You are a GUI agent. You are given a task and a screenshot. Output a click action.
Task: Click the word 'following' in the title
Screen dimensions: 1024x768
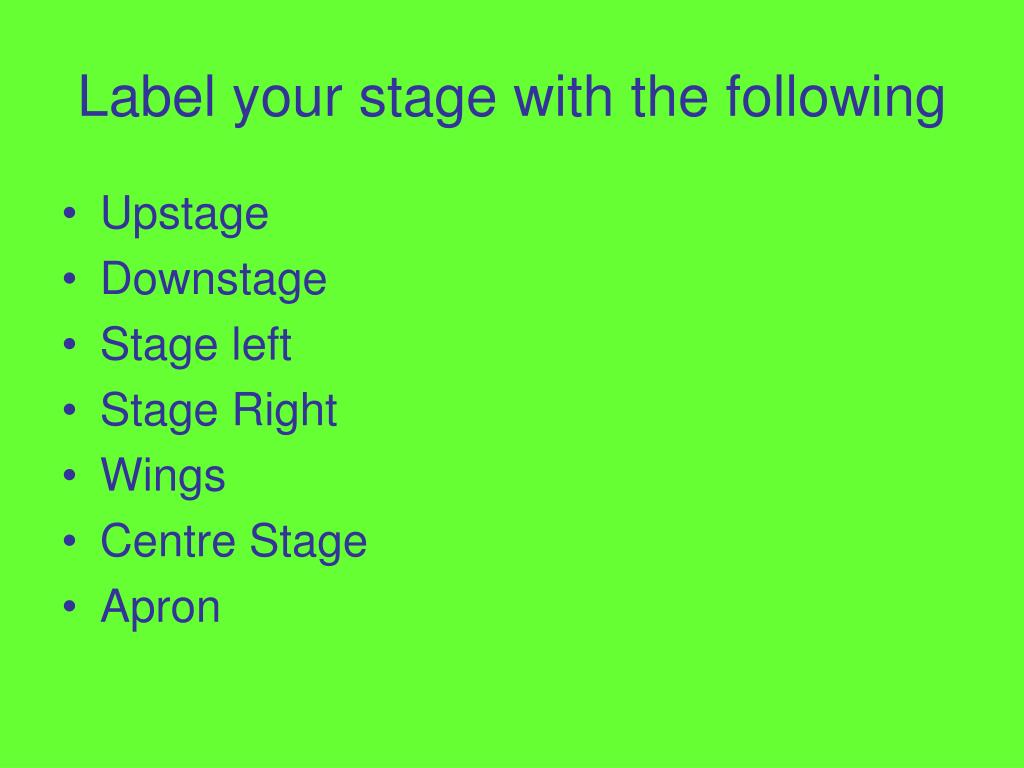click(835, 98)
